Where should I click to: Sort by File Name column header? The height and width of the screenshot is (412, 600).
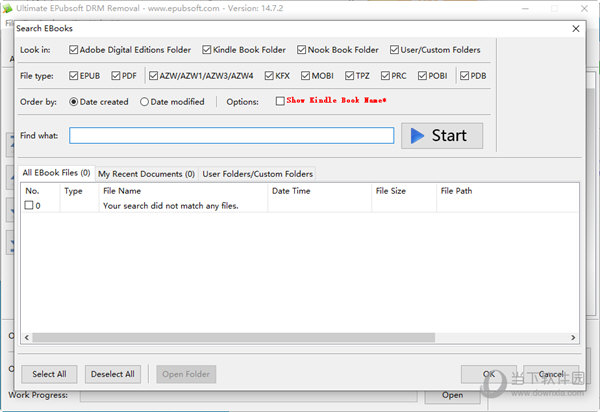coord(183,191)
